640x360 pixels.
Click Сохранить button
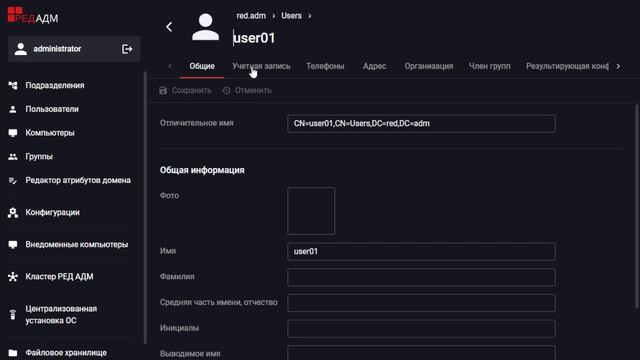click(x=185, y=91)
